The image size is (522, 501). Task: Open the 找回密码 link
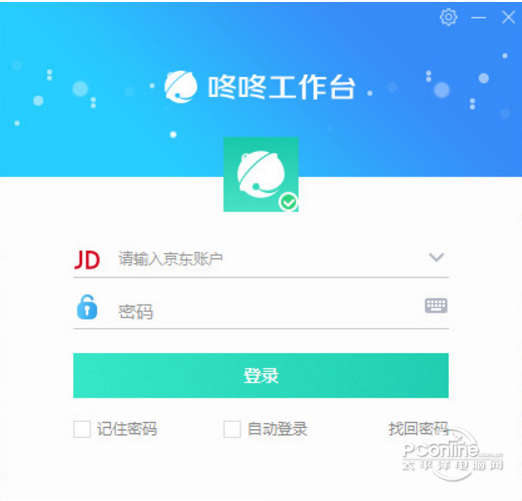(418, 429)
